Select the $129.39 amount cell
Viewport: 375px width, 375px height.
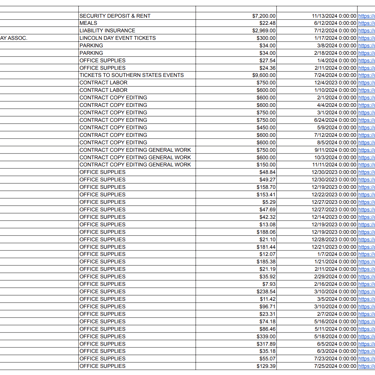pyautogui.click(x=236, y=366)
